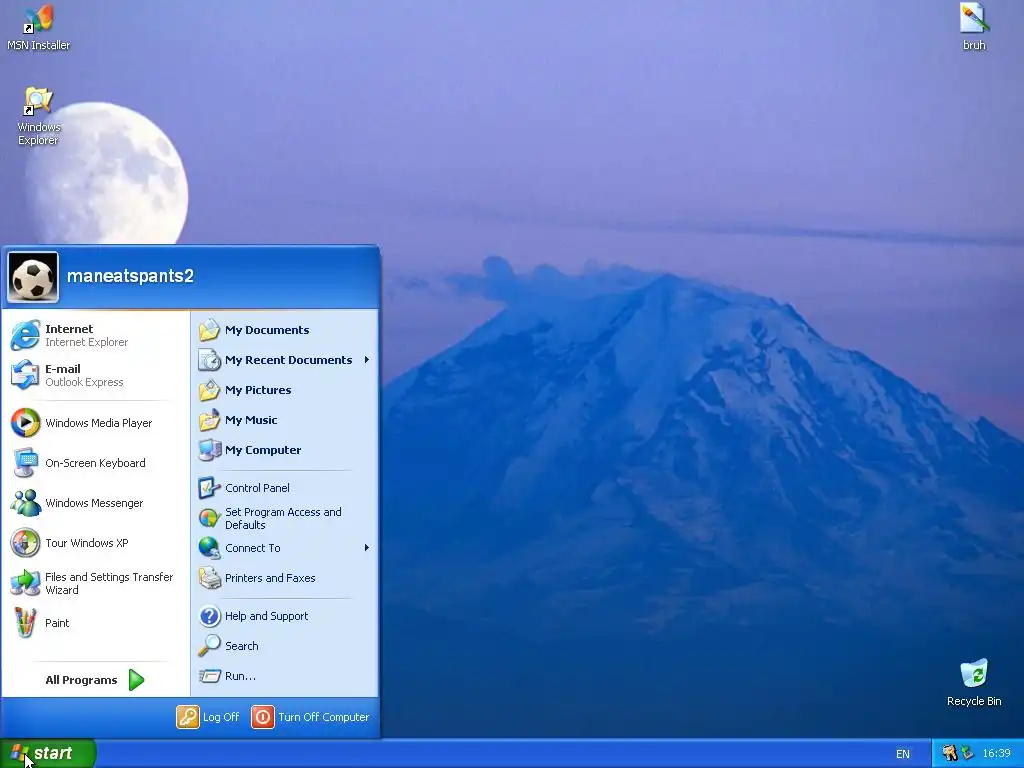Click the Connect To globe icon
Image resolution: width=1024 pixels, height=768 pixels.
pyautogui.click(x=209, y=548)
